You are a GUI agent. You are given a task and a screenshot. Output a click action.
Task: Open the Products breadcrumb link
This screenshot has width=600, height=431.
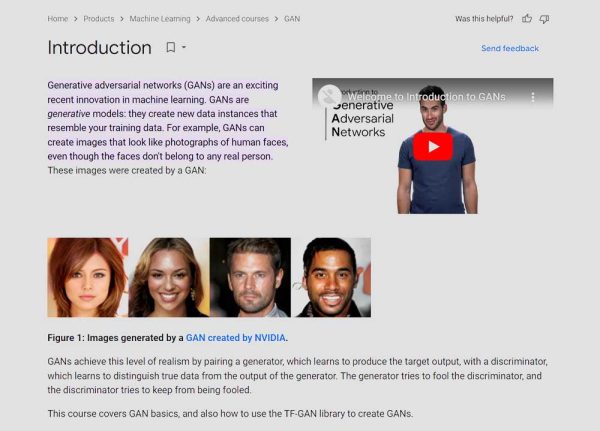pos(99,19)
